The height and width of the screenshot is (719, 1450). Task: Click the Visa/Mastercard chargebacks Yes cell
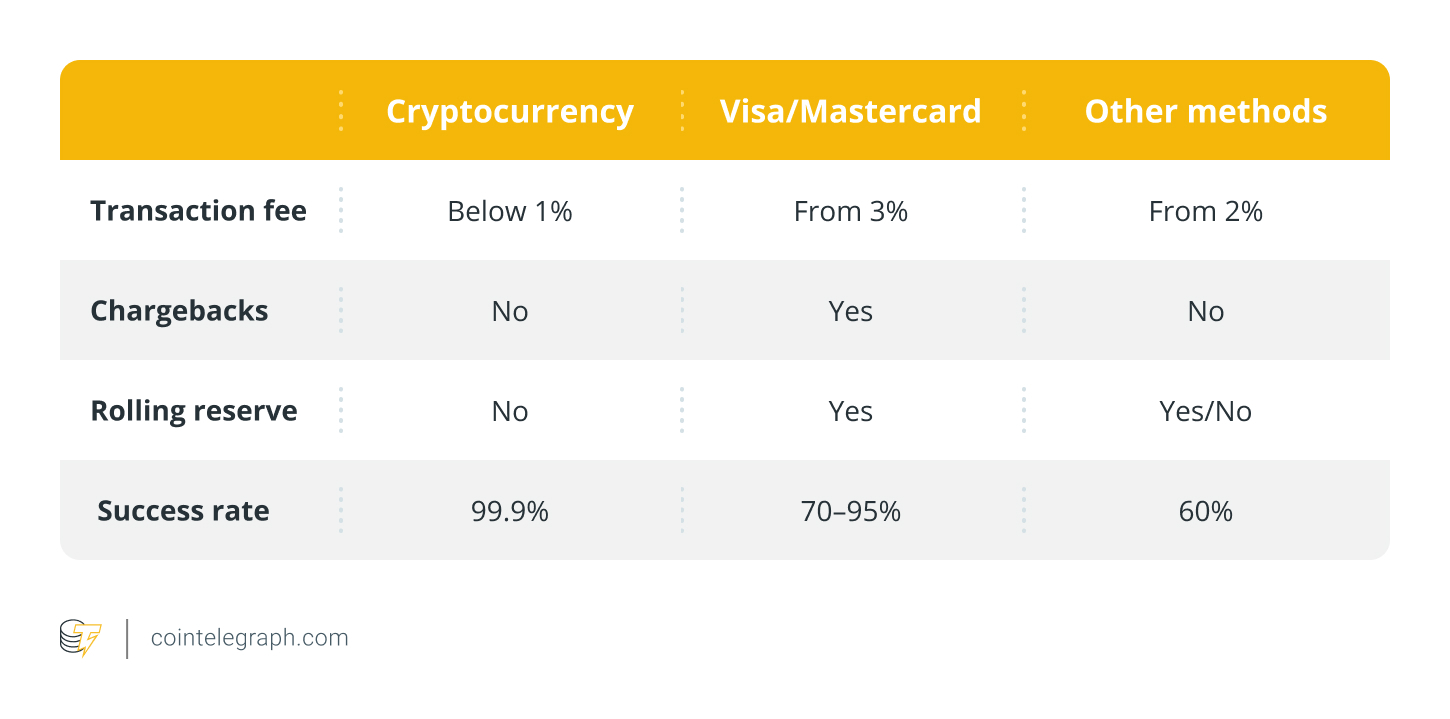click(850, 311)
